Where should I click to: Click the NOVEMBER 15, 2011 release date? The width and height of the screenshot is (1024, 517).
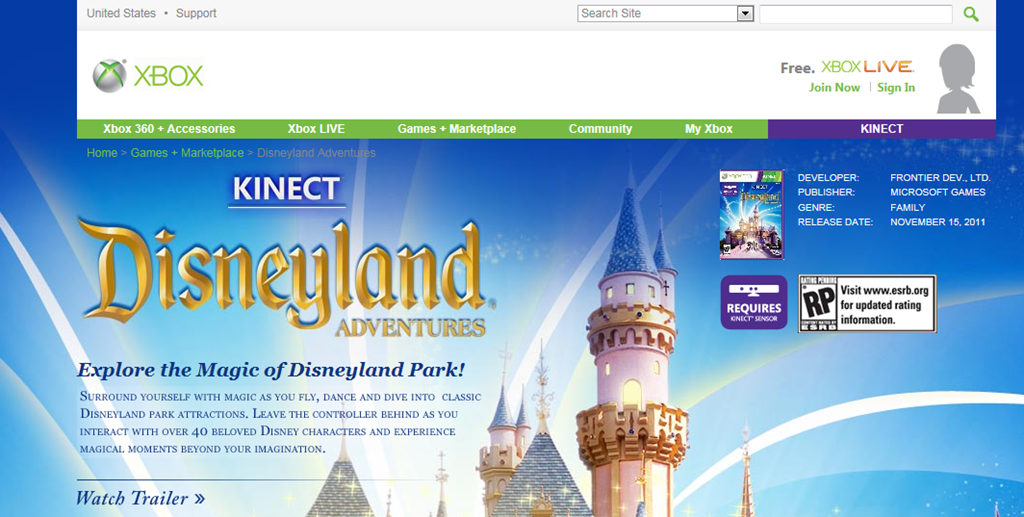[938, 222]
